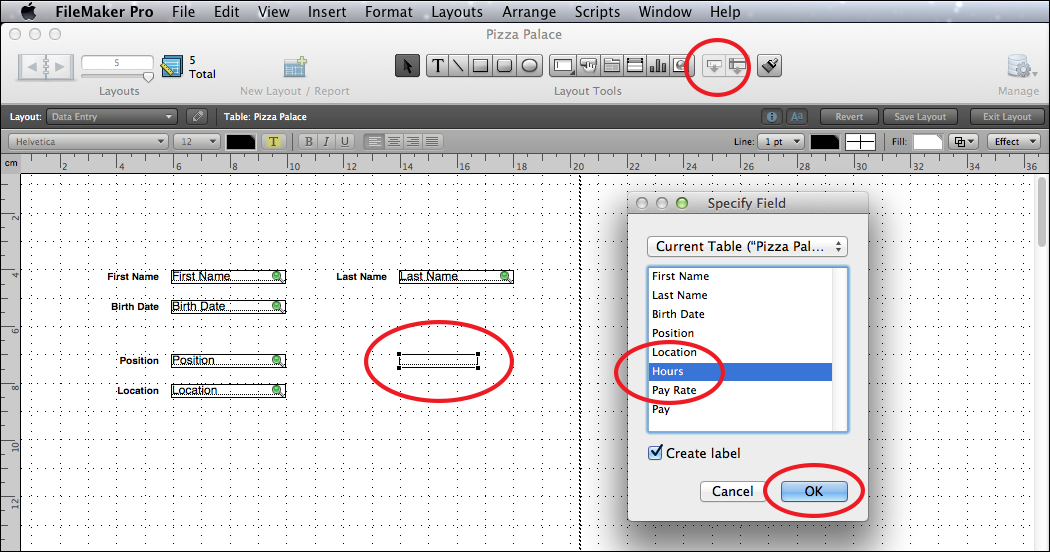Select the Line drawing tool
Screen dimensions: 1050x552
tap(459, 66)
